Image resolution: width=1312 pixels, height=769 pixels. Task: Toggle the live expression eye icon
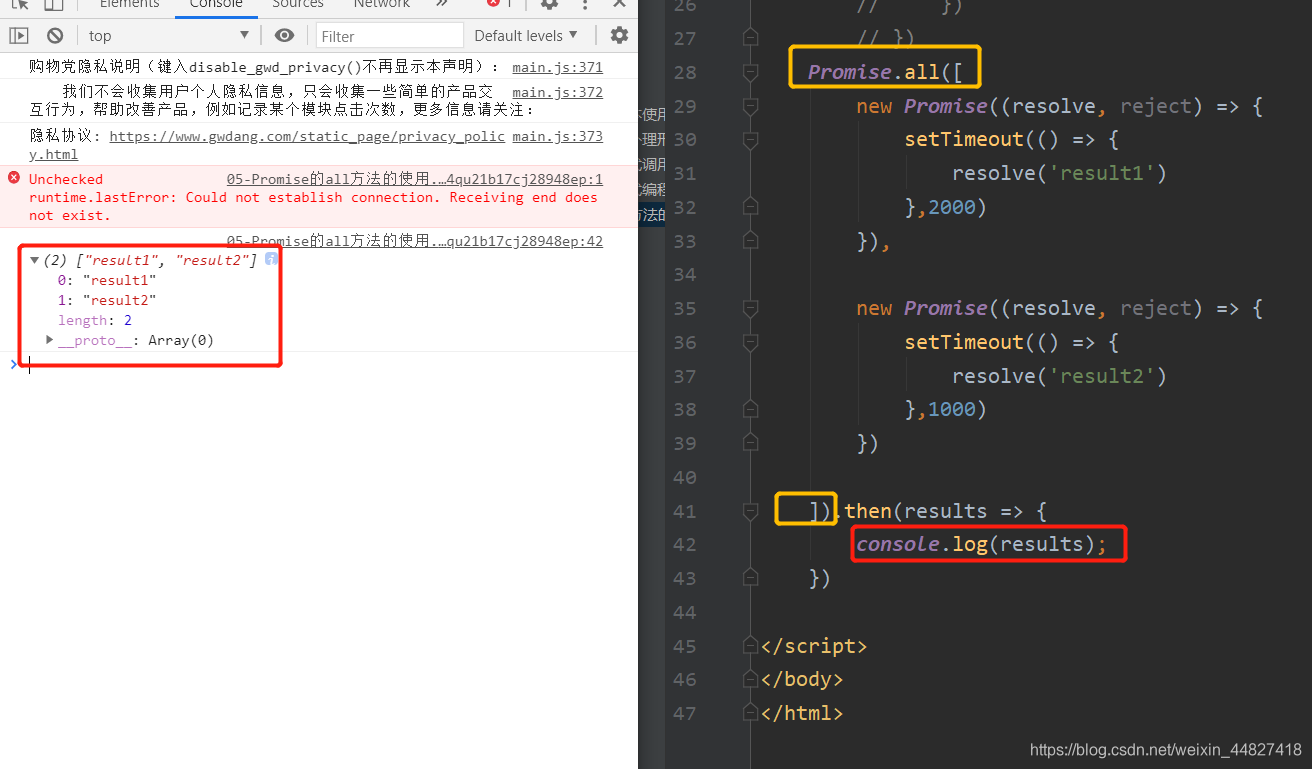click(285, 36)
